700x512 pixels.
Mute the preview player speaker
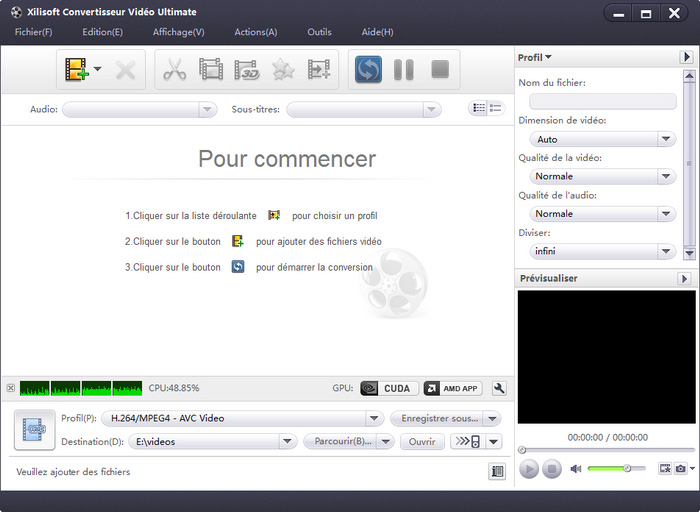coord(576,468)
